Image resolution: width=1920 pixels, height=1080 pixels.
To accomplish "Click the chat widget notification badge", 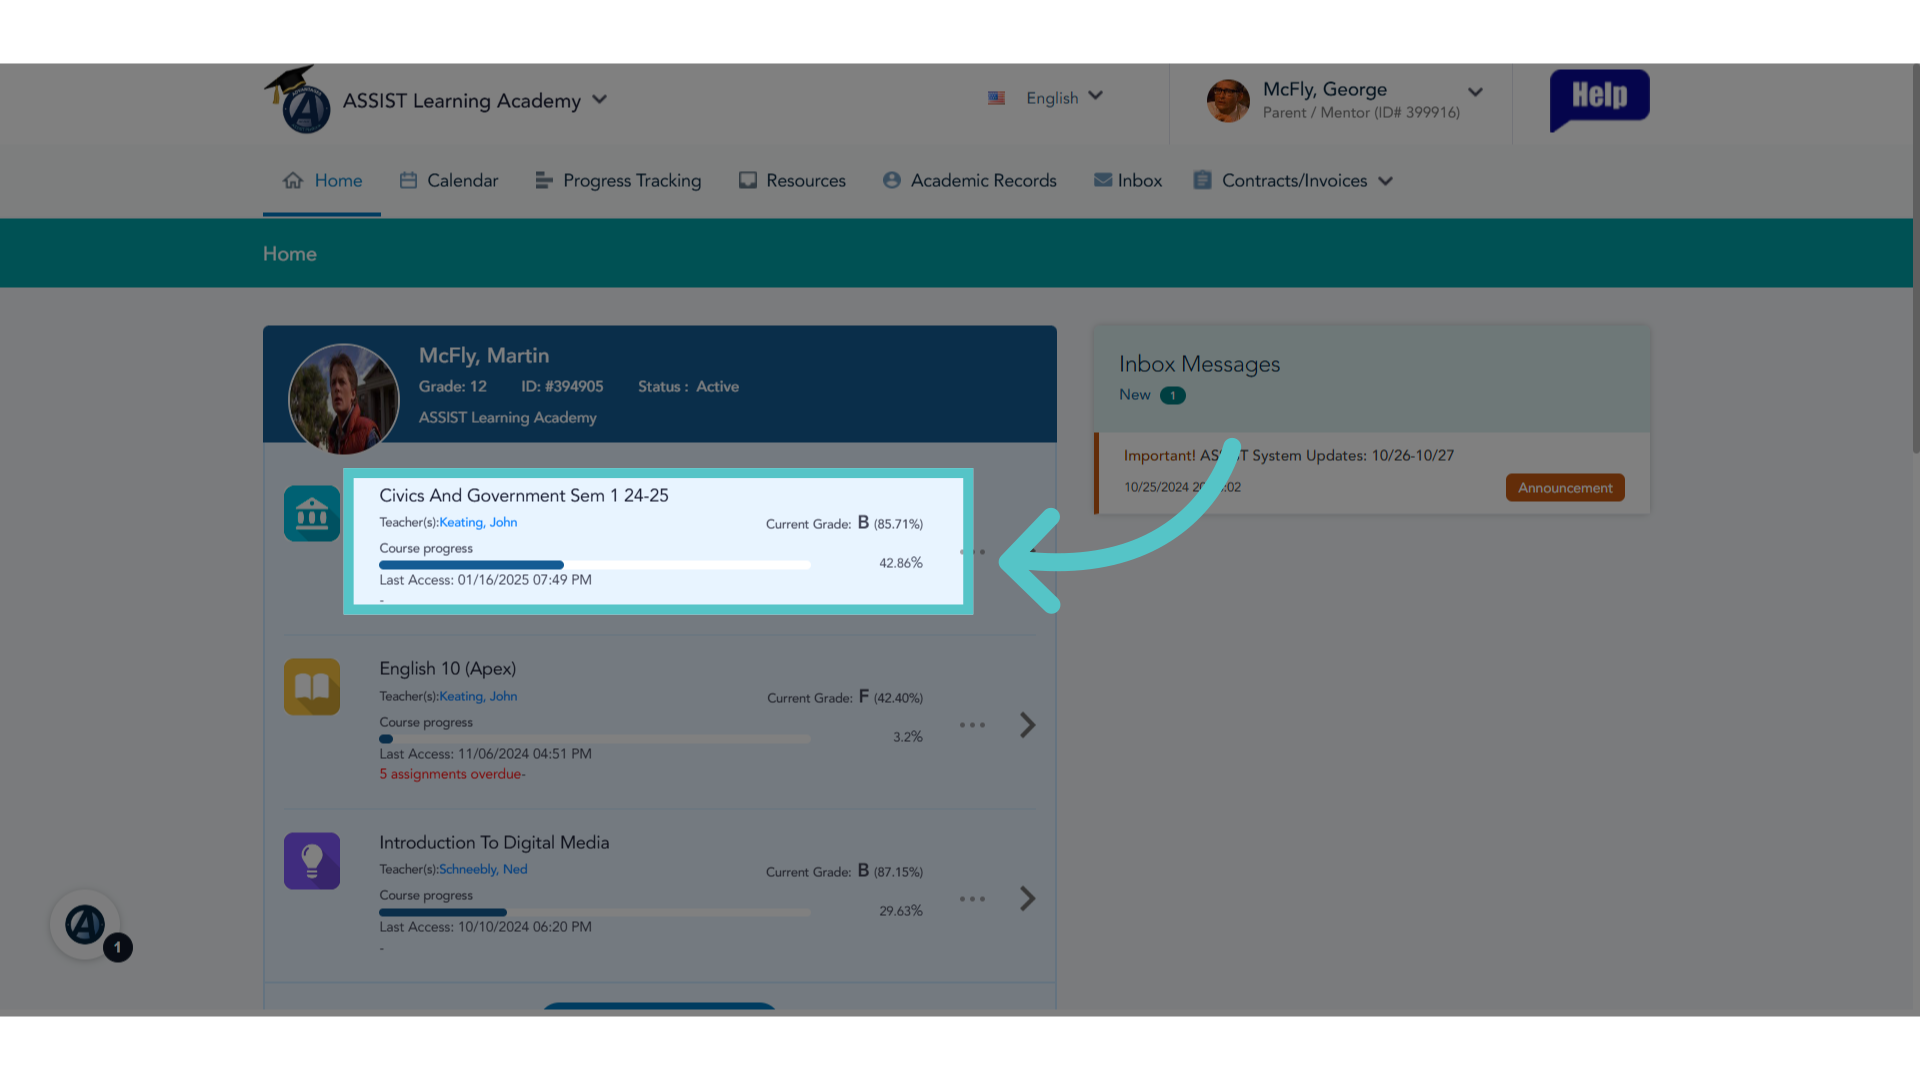I will tap(118, 947).
